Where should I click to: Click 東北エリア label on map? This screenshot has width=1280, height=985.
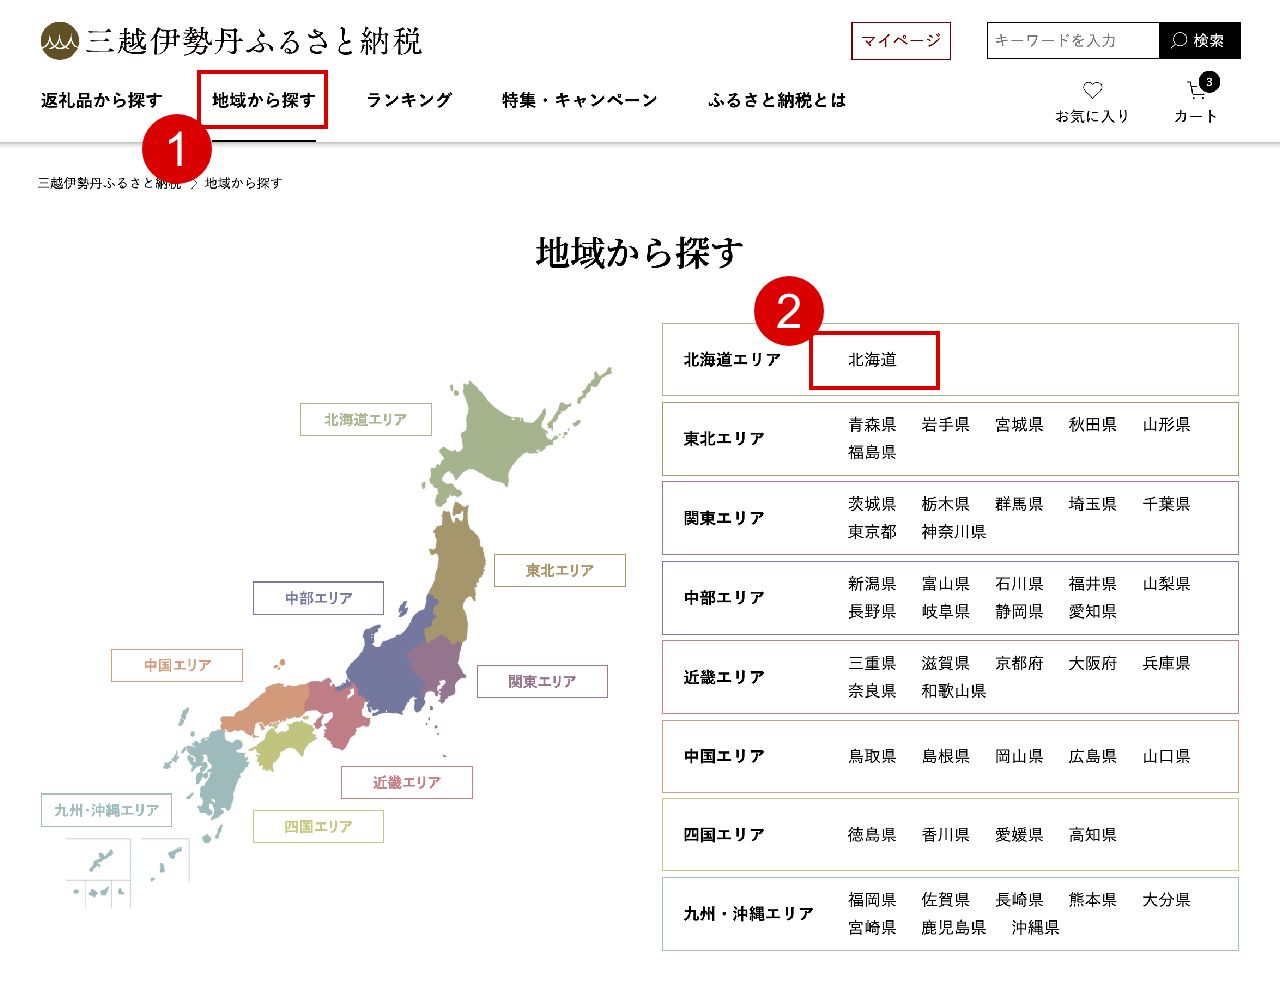(559, 571)
